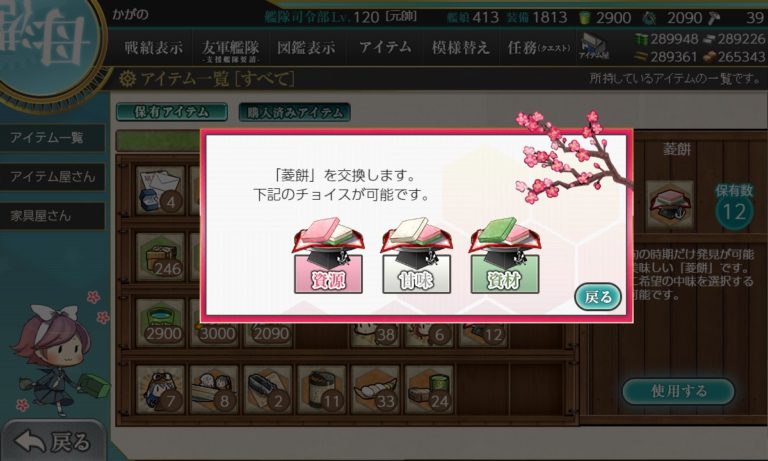
Task: Choose the pink 資源 hishimochi exchange option
Action: (328, 256)
